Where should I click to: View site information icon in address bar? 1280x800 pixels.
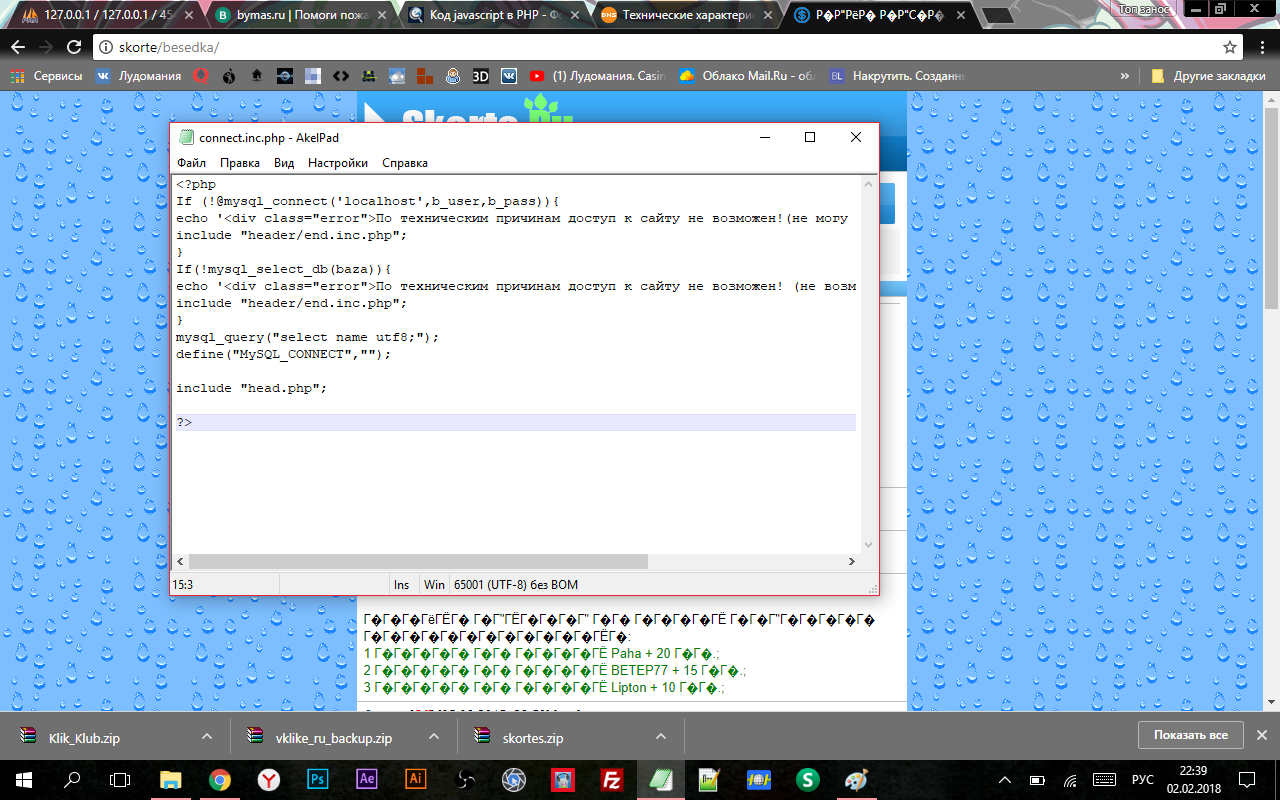point(106,47)
